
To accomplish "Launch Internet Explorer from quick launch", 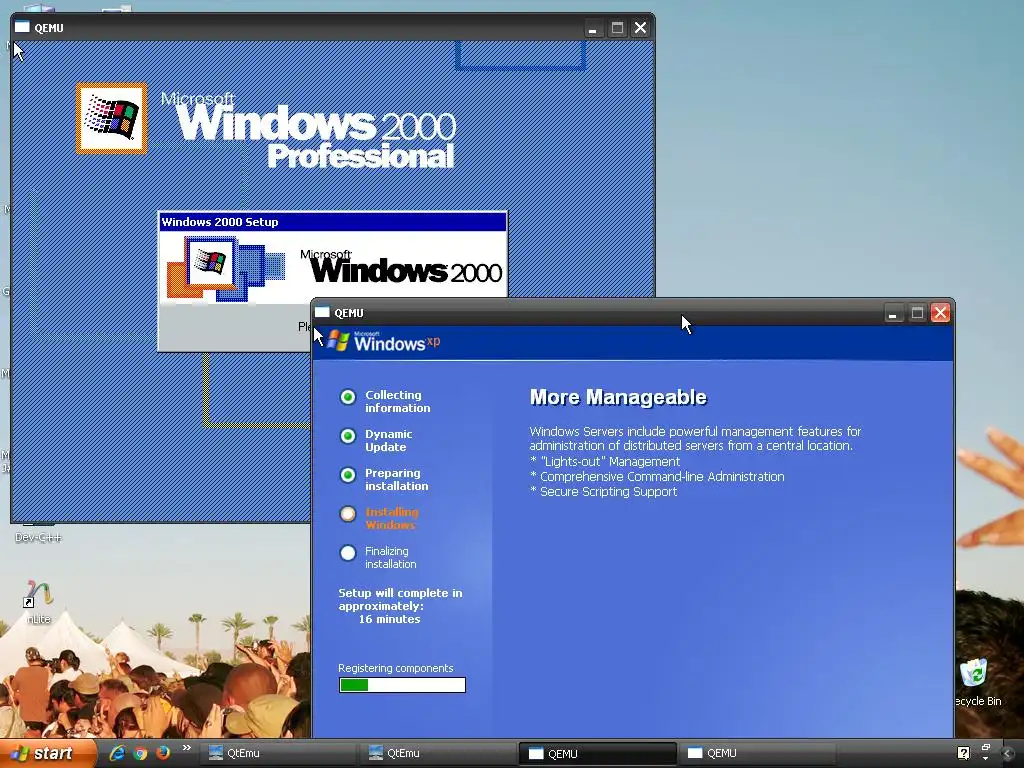I will coord(118,753).
